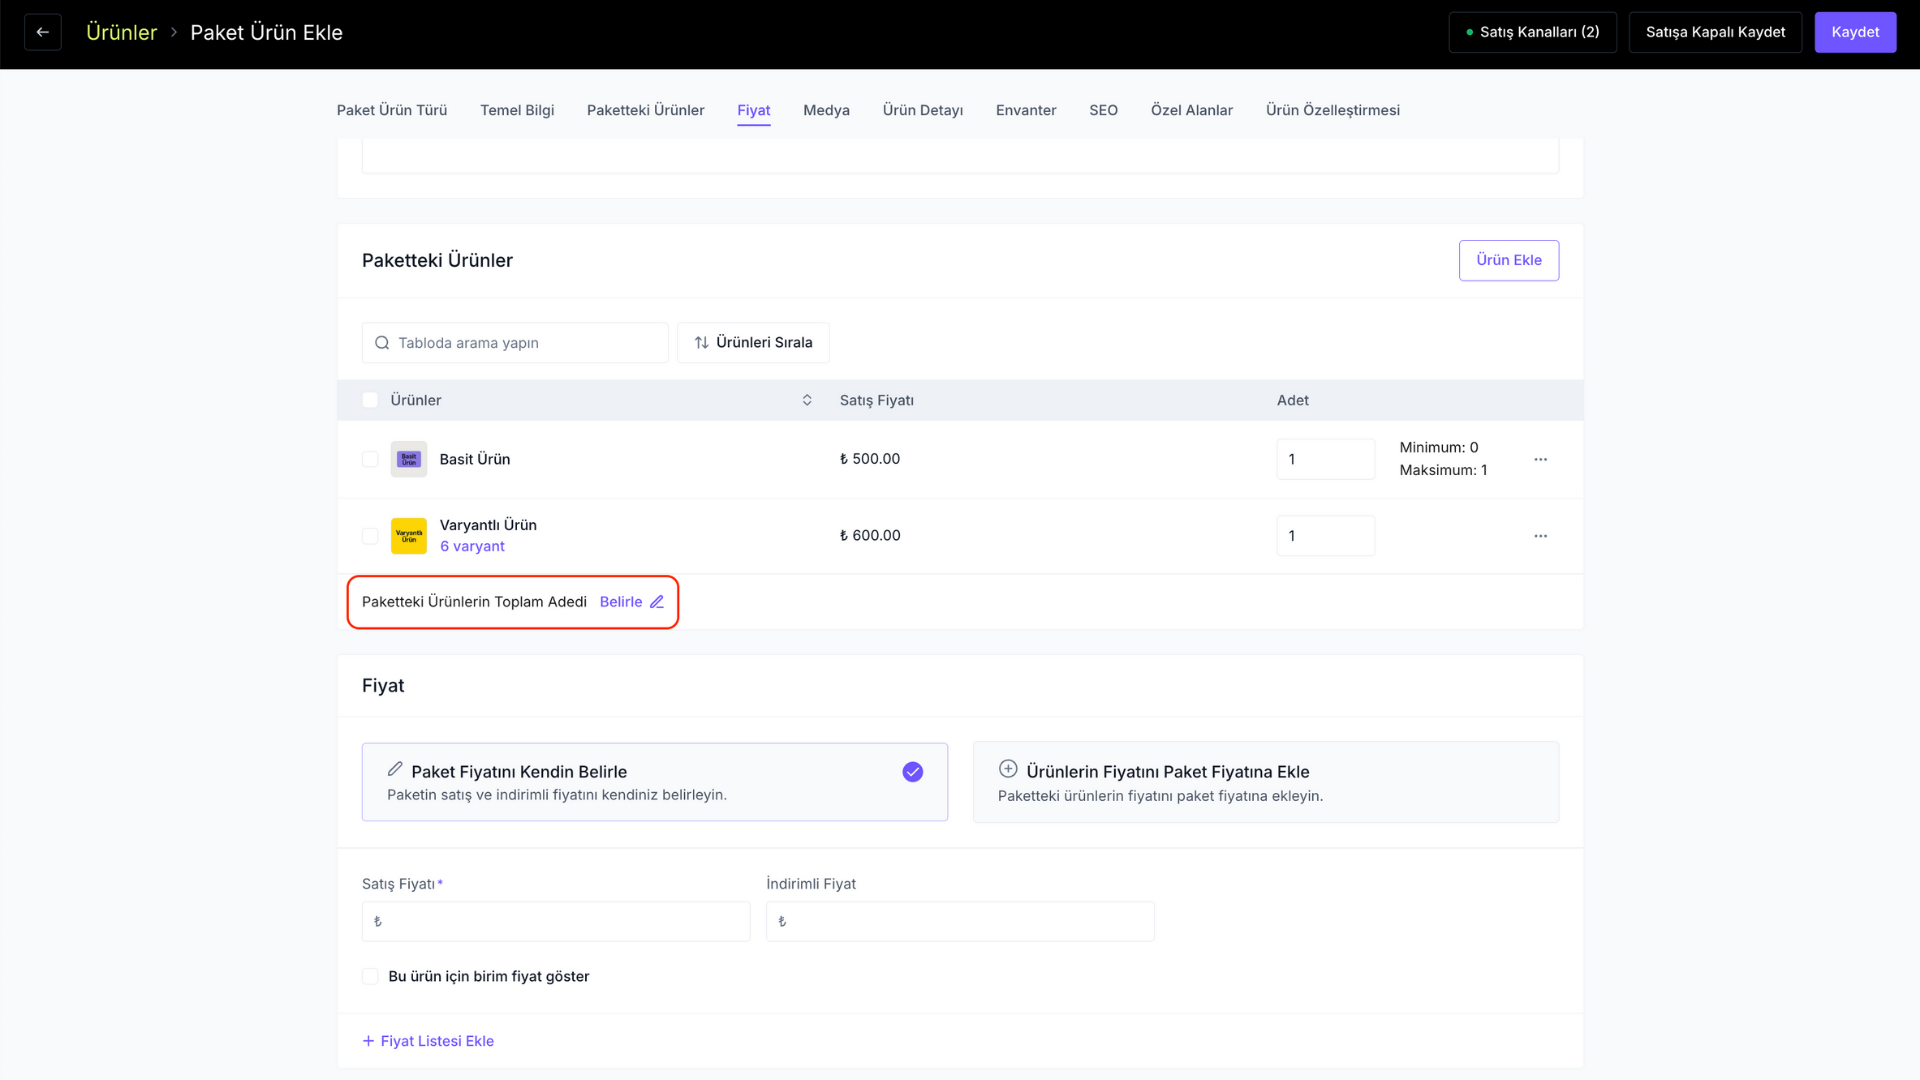Open Satış Kanalları (2) menu
This screenshot has height=1080, width=1920.
click(1532, 32)
